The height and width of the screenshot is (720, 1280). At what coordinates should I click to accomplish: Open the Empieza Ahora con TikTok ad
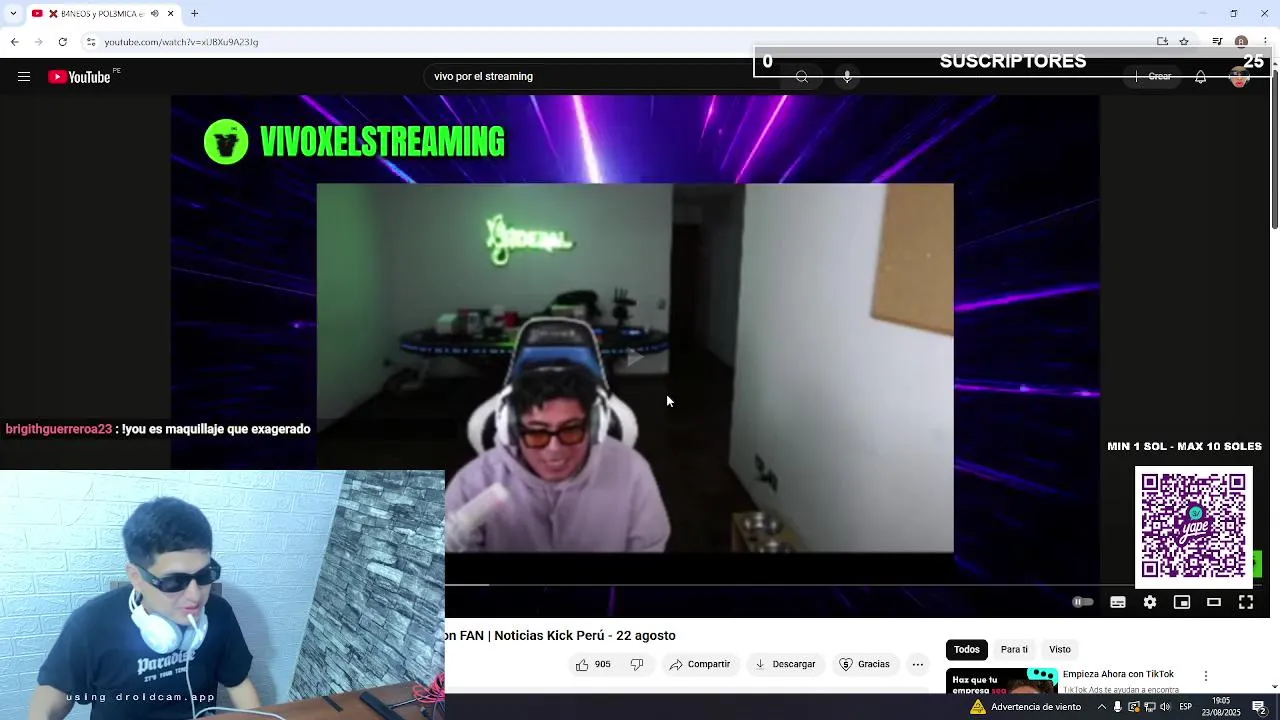[1118, 674]
